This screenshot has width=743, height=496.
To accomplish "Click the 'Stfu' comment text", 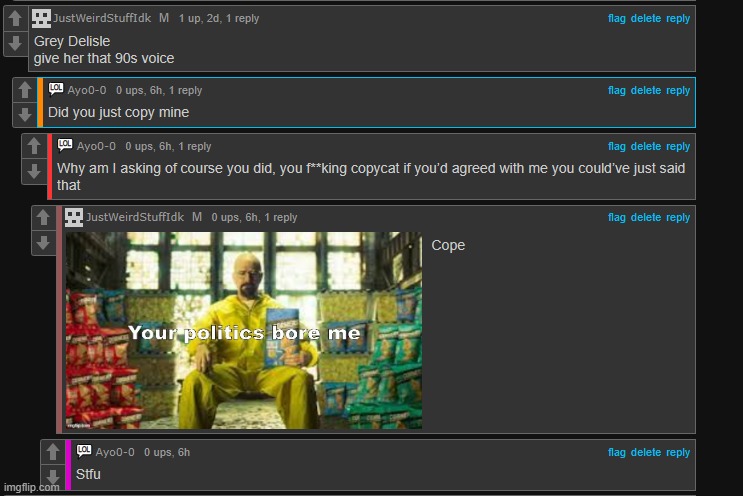I will coord(88,474).
